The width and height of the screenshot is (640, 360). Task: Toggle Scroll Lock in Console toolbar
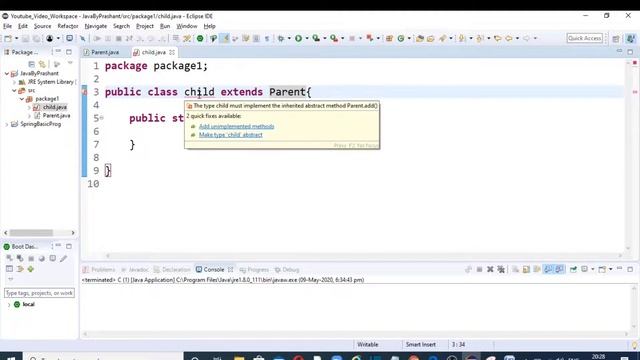(526, 269)
